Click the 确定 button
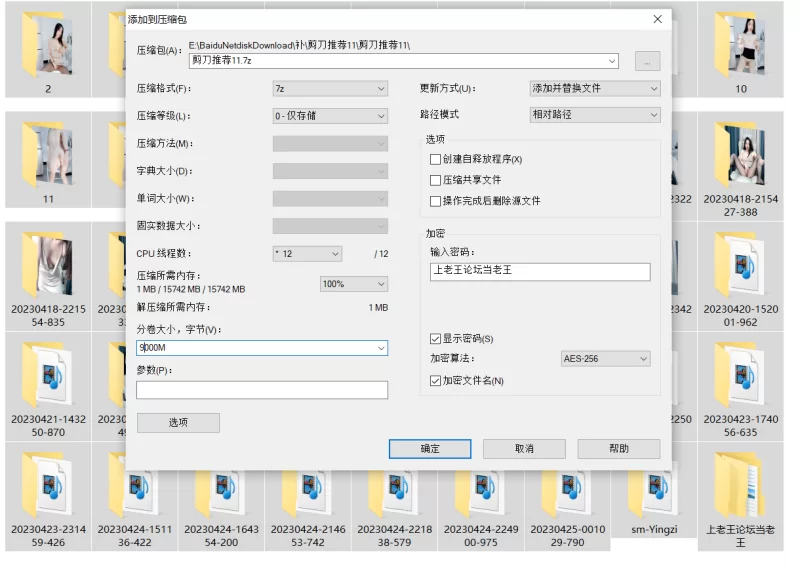The image size is (800, 567). tap(430, 449)
